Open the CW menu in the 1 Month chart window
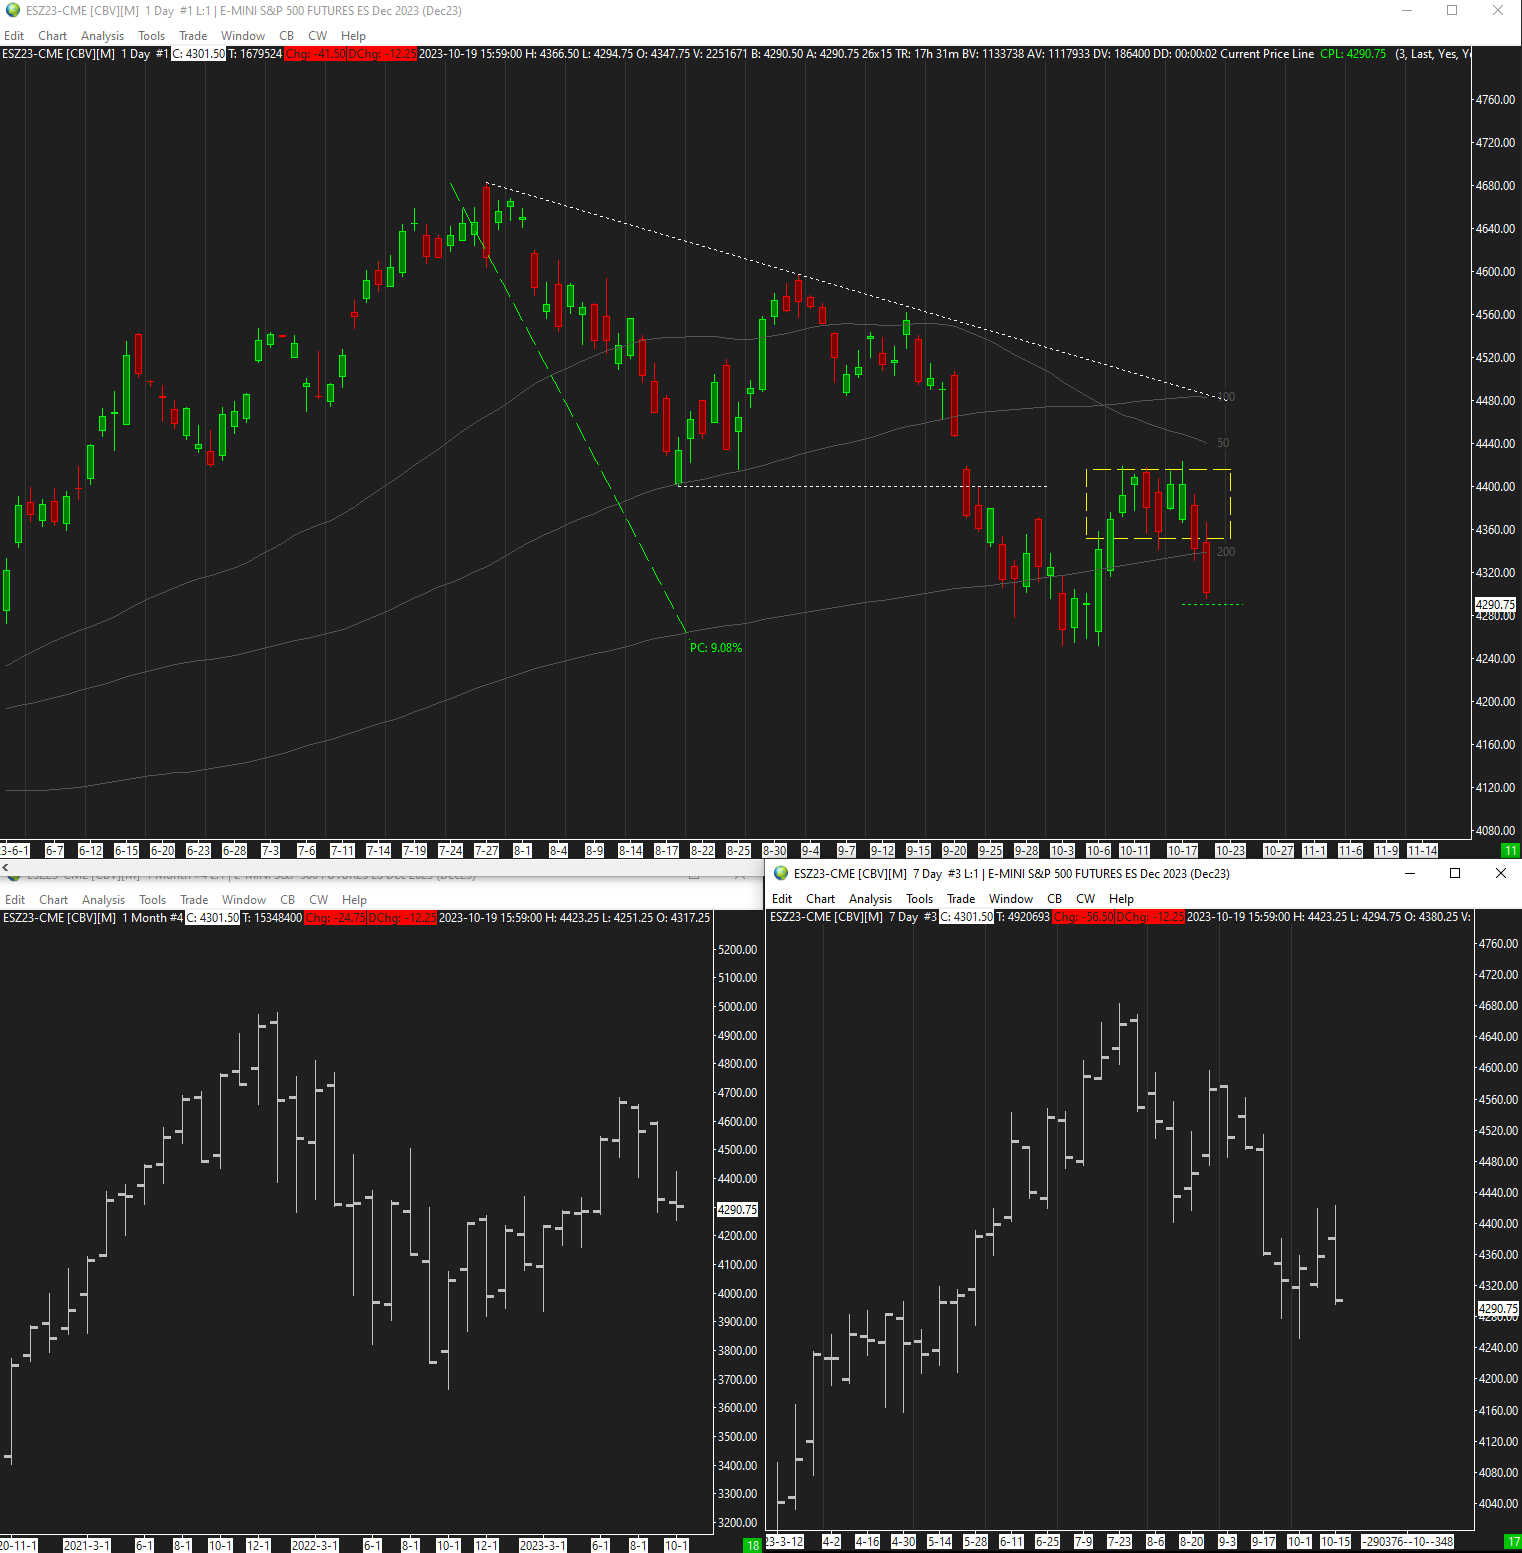Image resolution: width=1522 pixels, height=1553 pixels. point(319,900)
